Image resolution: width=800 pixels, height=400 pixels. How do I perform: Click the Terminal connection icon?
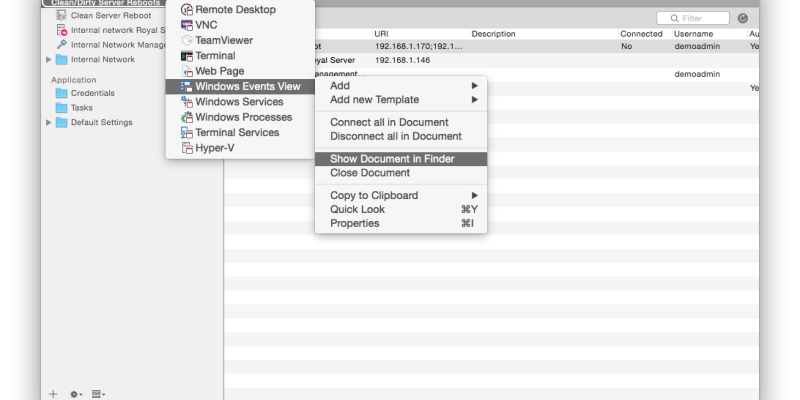pyautogui.click(x=187, y=56)
